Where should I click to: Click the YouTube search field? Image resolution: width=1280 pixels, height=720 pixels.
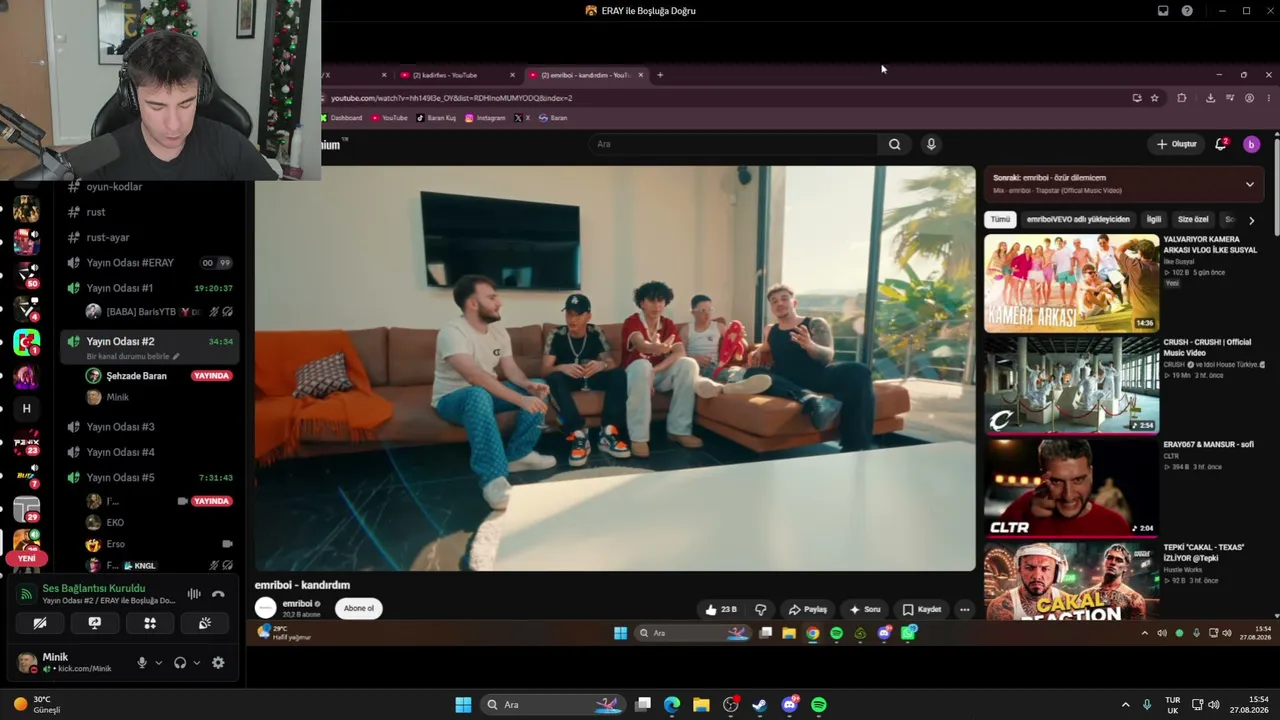point(733,144)
